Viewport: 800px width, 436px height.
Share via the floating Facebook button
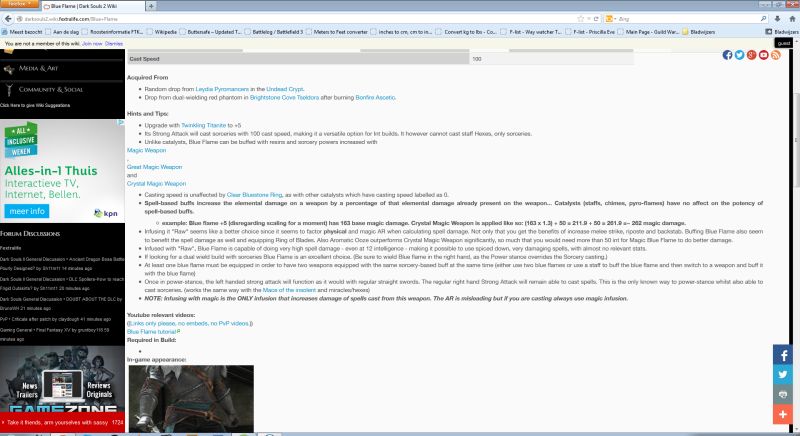783,355
